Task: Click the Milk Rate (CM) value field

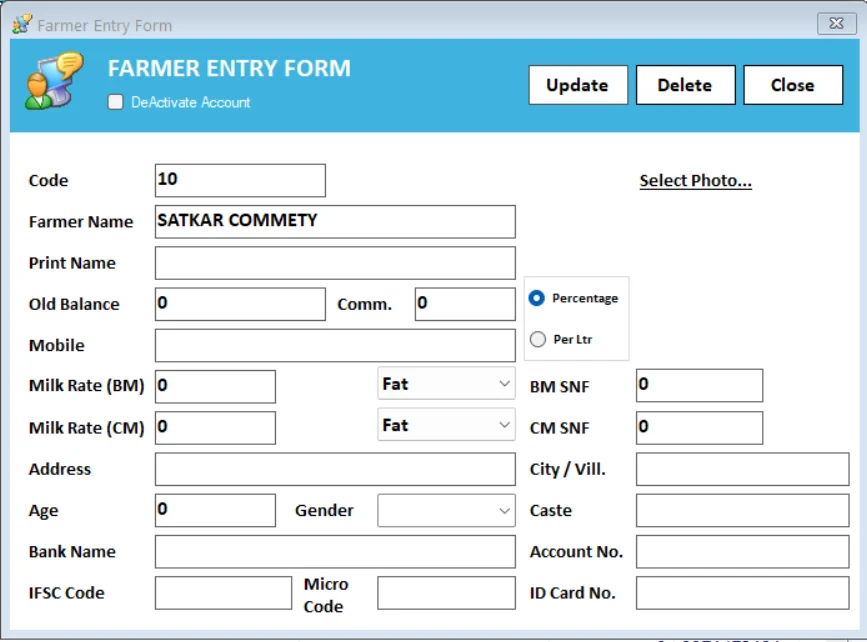Action: (215, 427)
